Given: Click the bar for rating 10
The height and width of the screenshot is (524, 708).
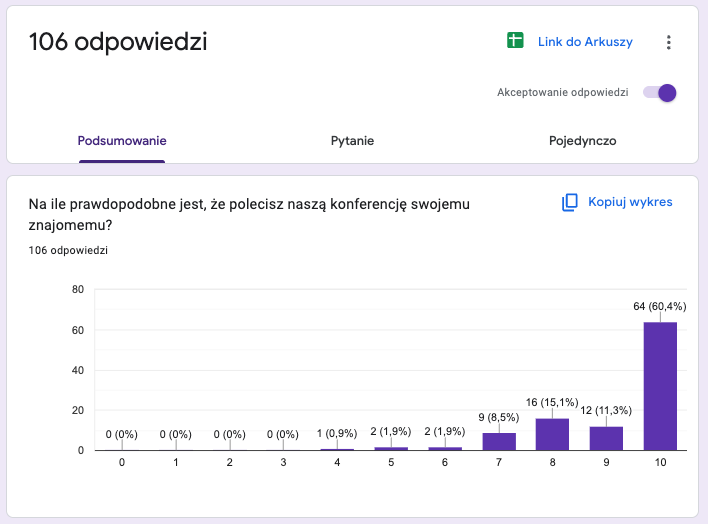Looking at the screenshot, I should [x=660, y=386].
